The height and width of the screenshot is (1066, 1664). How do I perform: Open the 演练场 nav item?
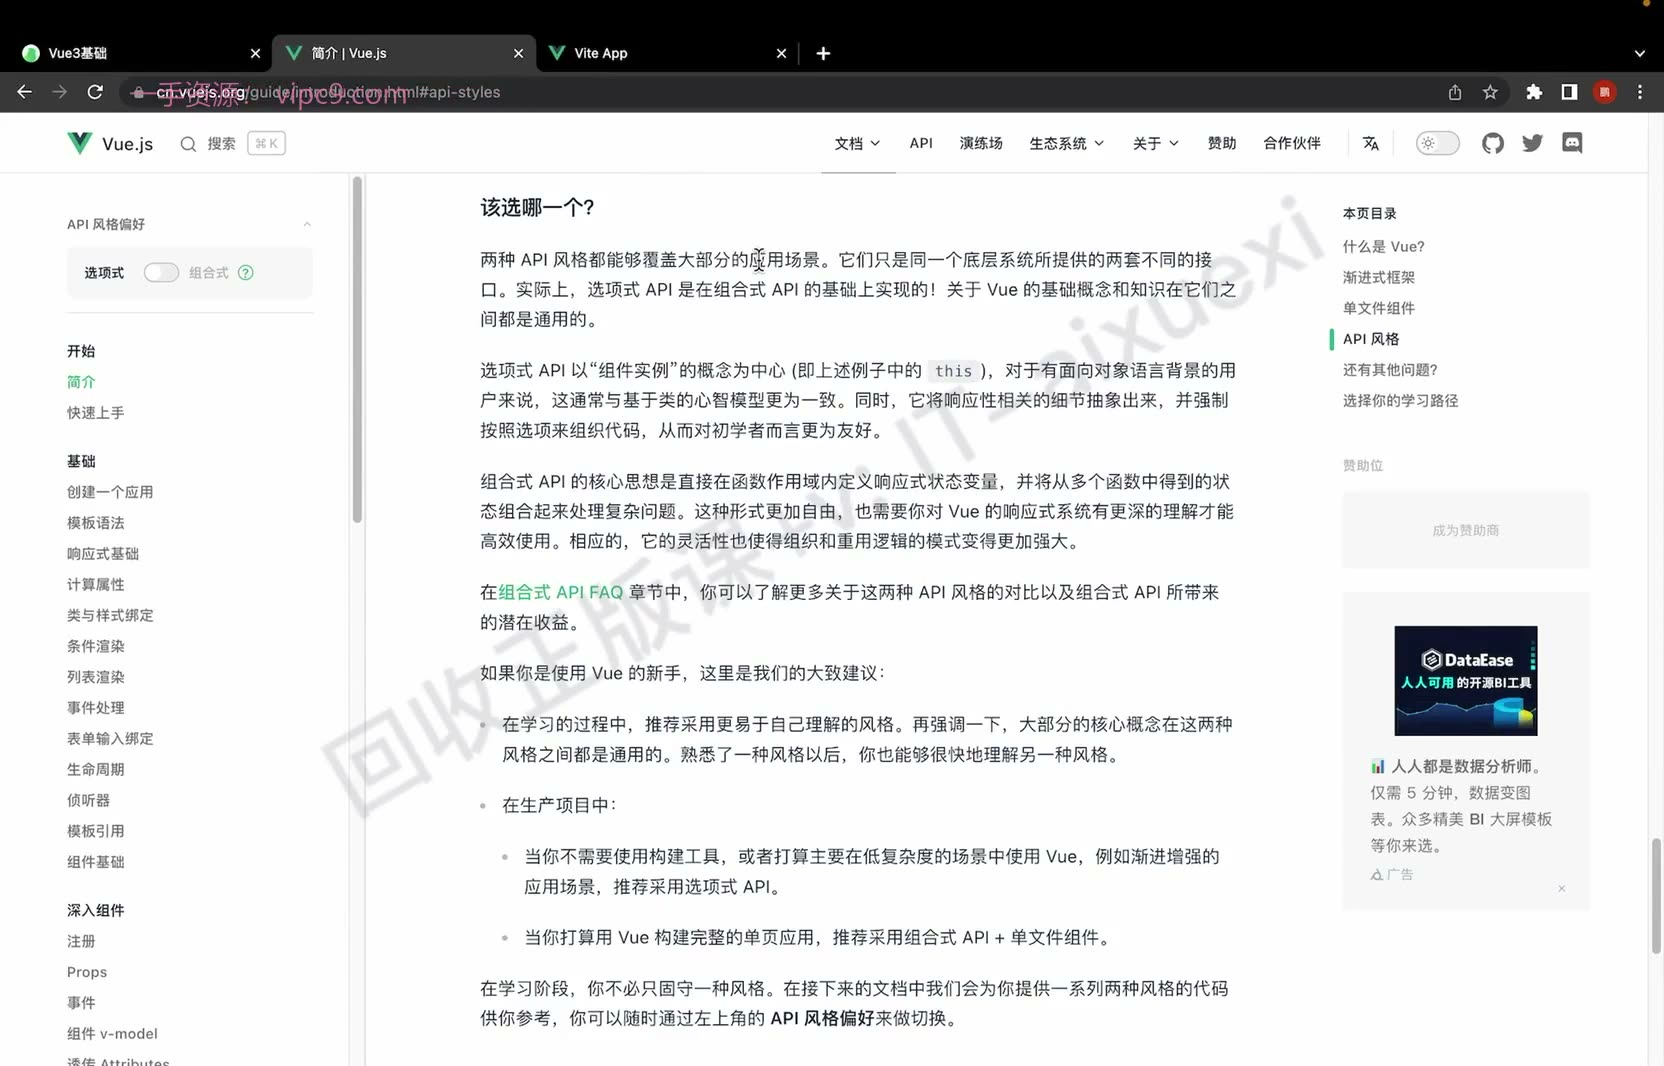981,143
